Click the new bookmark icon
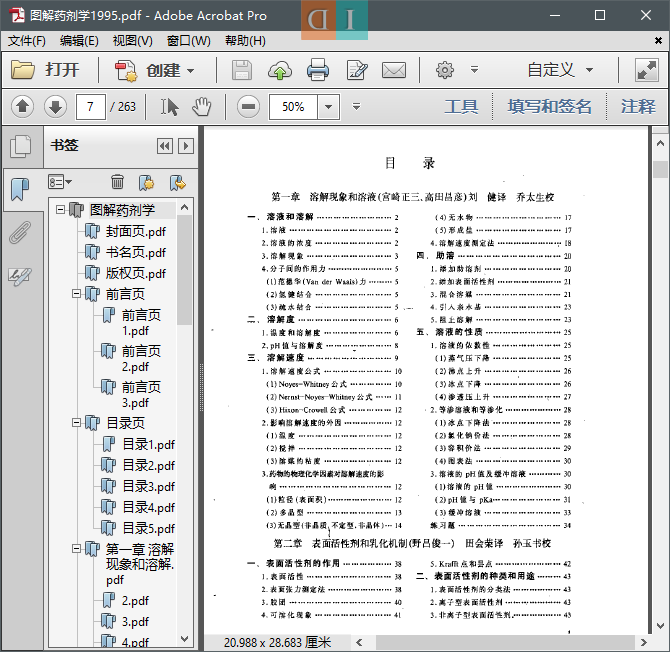 click(x=147, y=182)
